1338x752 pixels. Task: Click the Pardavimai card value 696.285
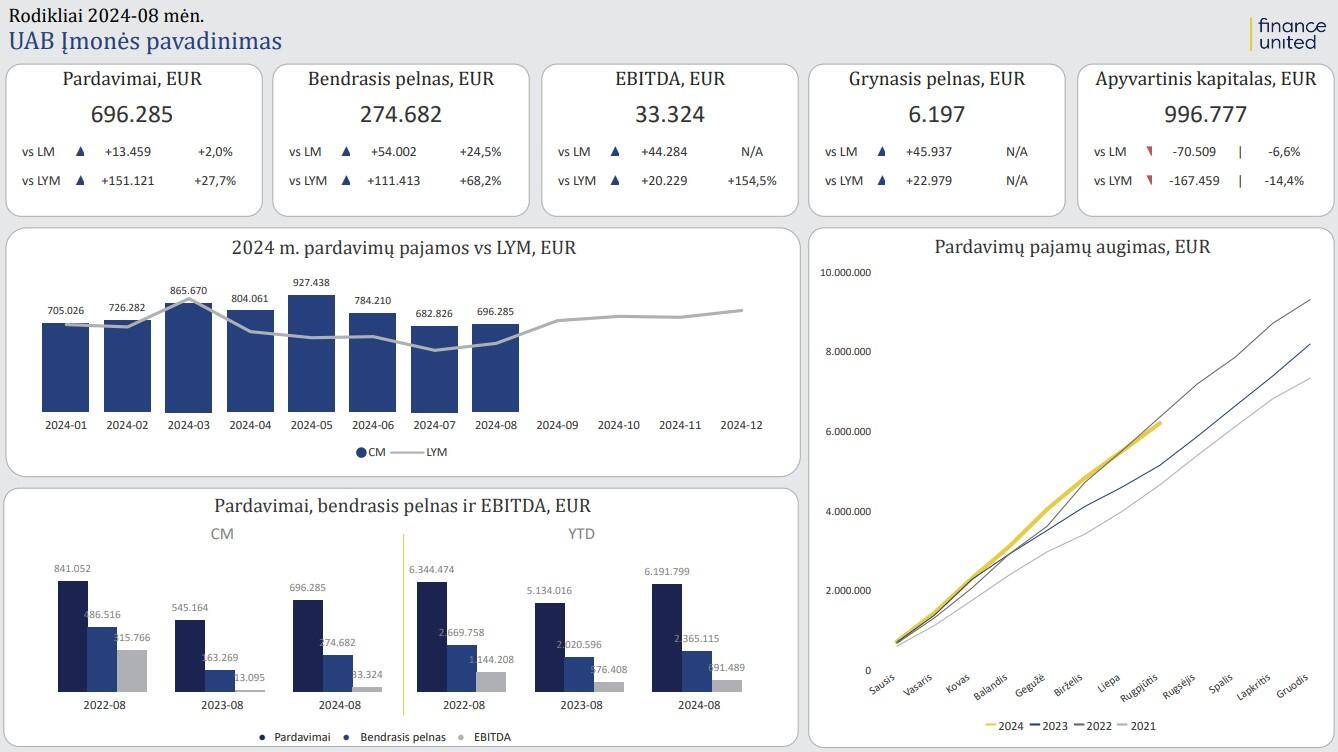pyautogui.click(x=132, y=114)
